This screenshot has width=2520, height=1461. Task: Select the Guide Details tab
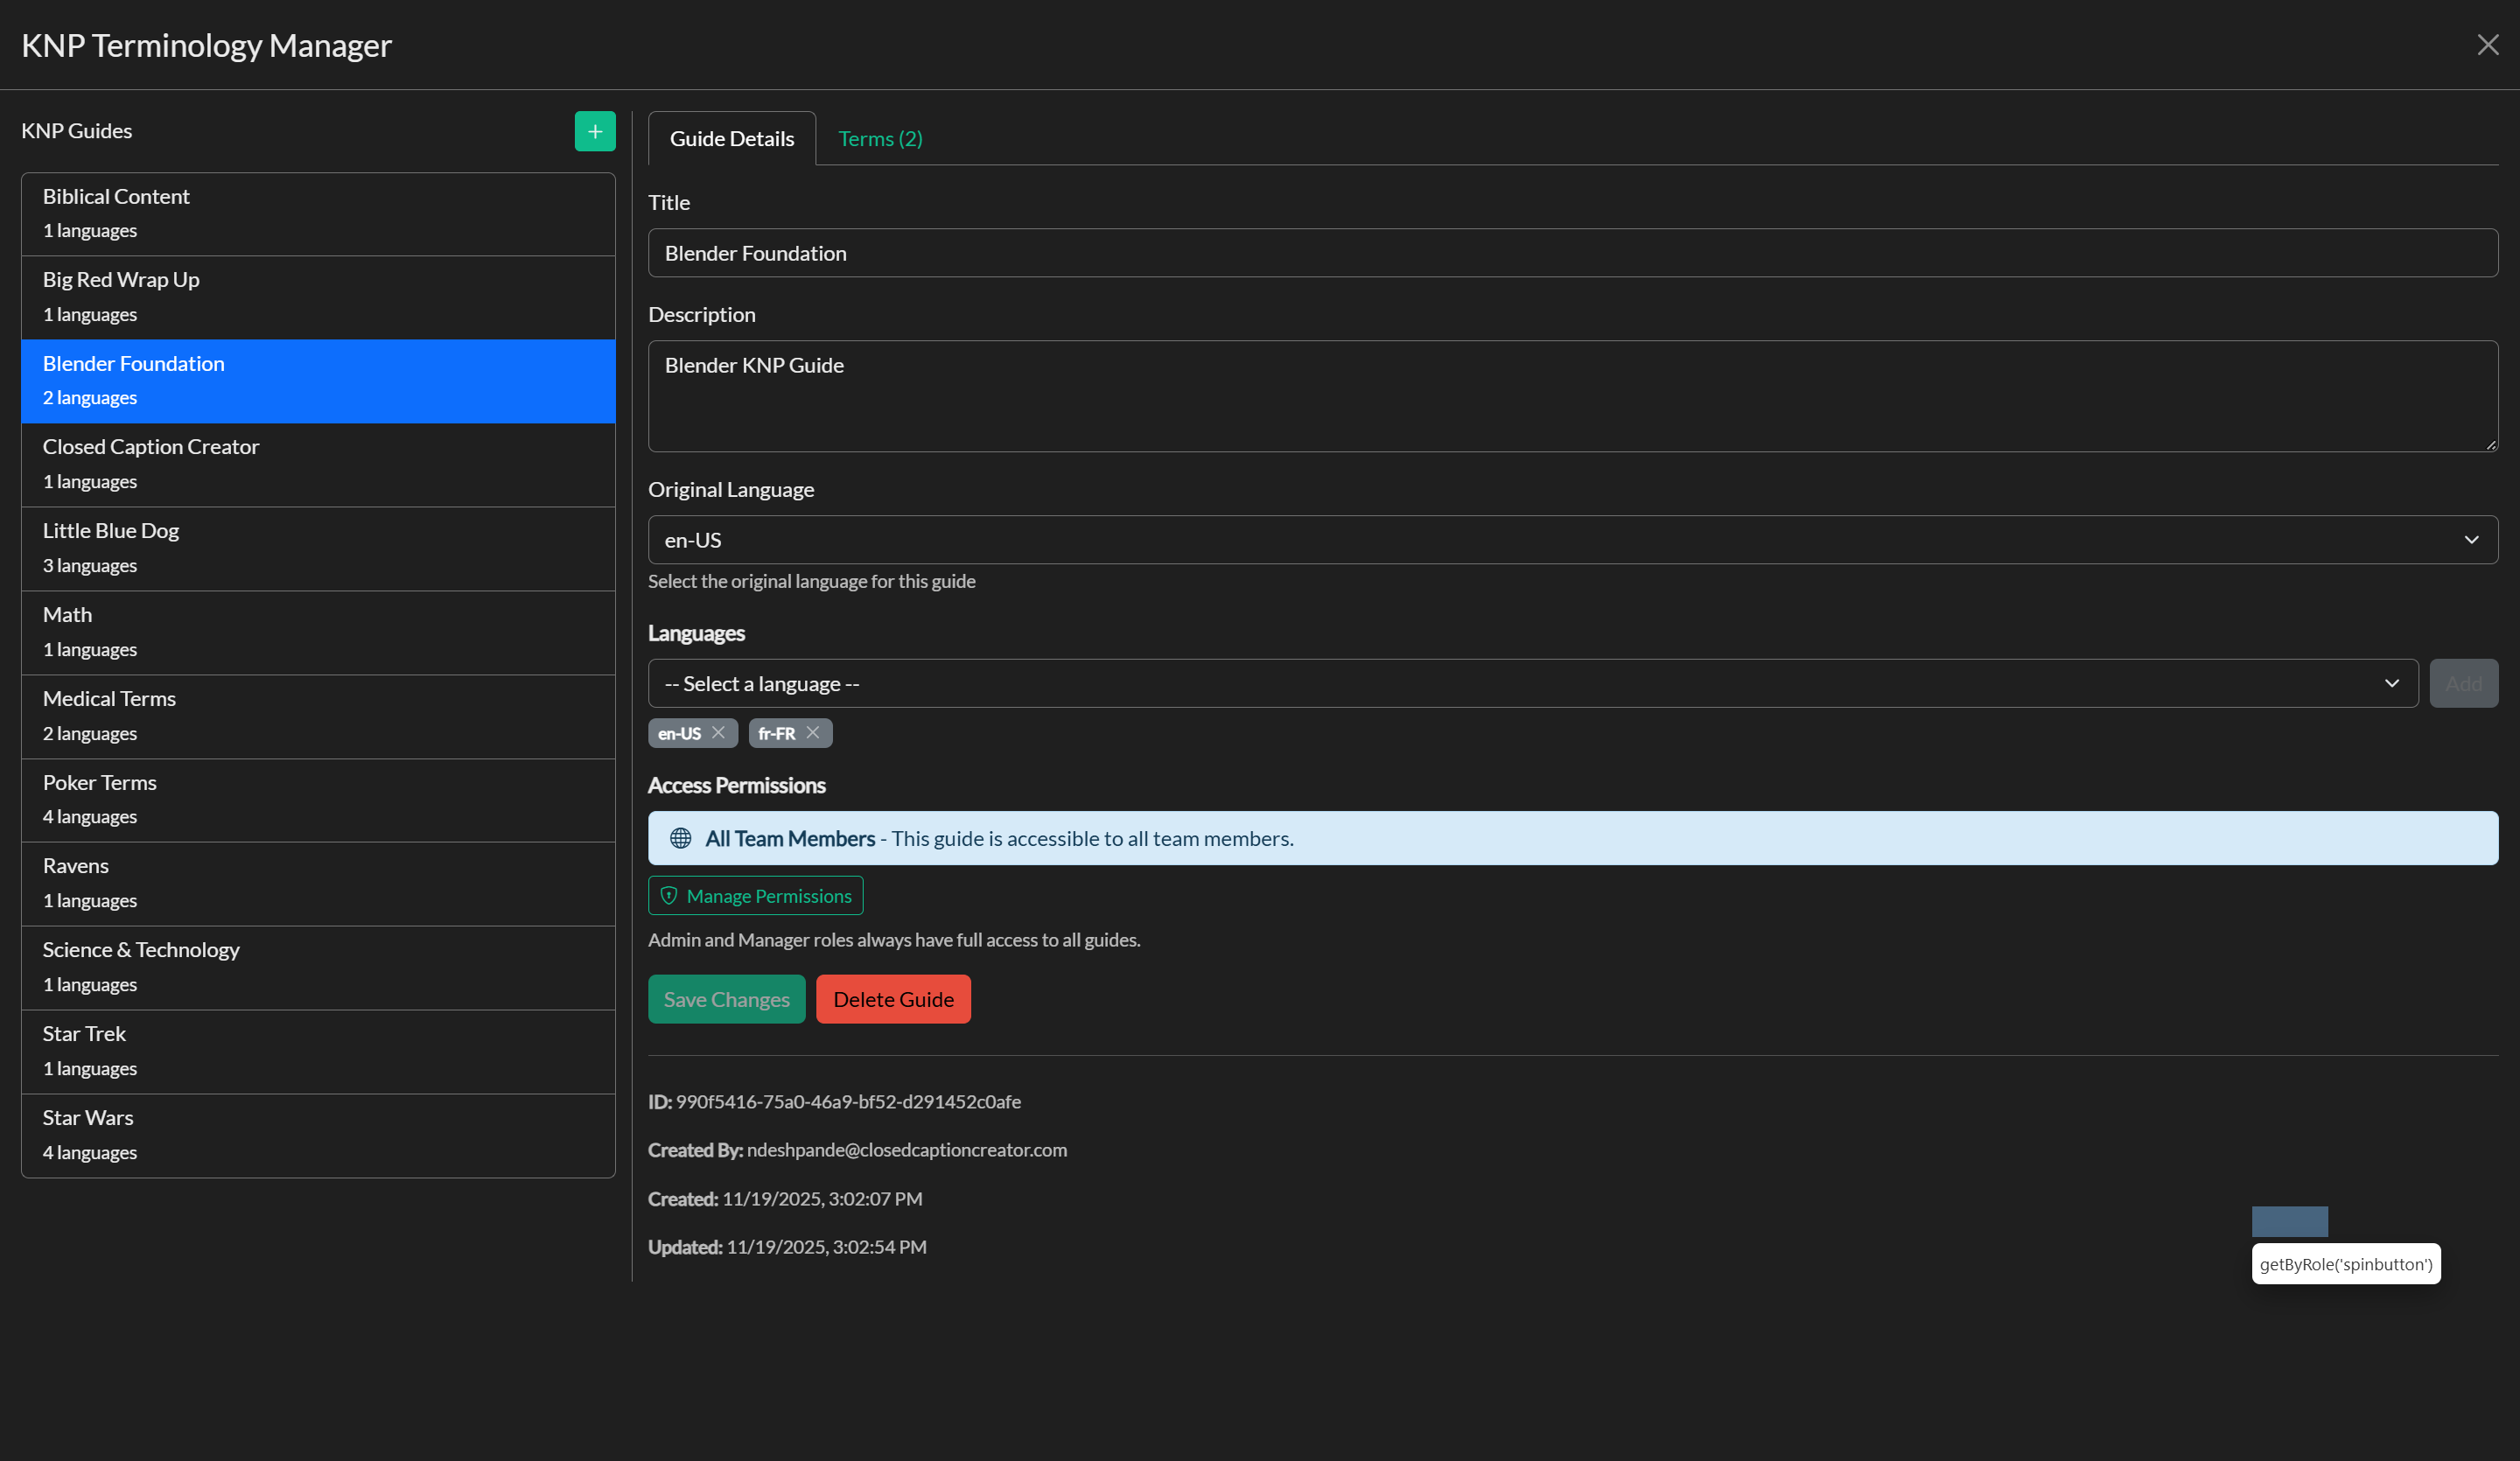tap(732, 139)
